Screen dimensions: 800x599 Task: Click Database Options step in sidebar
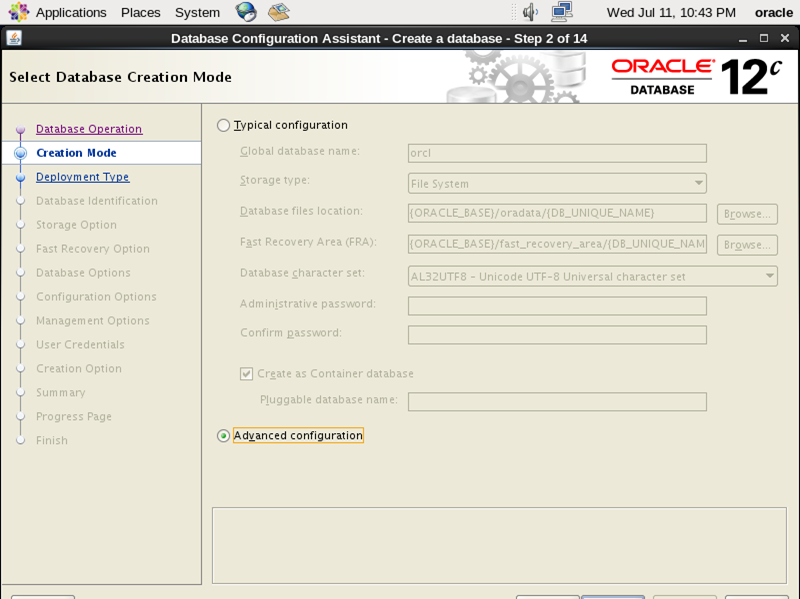click(x=83, y=272)
